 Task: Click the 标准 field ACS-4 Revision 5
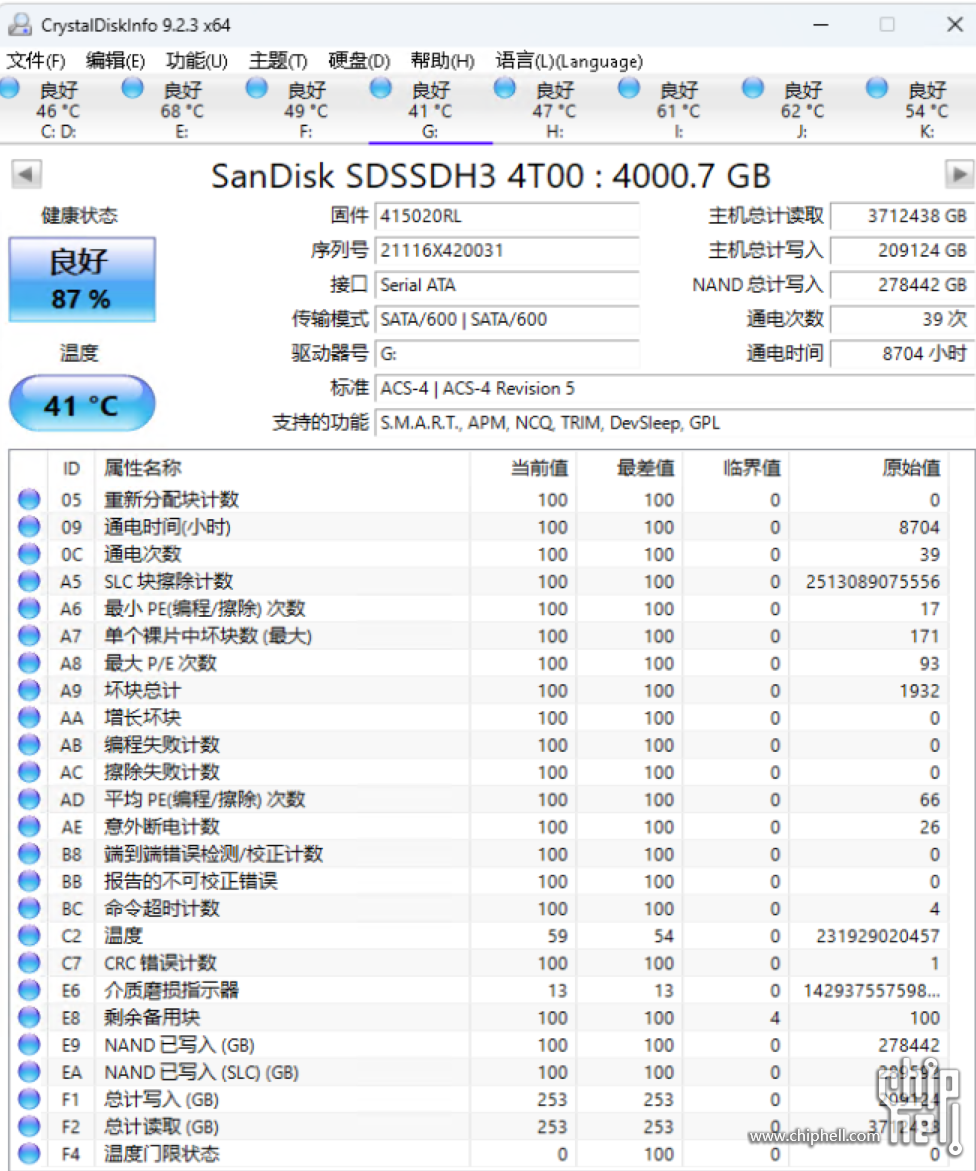coord(674,388)
